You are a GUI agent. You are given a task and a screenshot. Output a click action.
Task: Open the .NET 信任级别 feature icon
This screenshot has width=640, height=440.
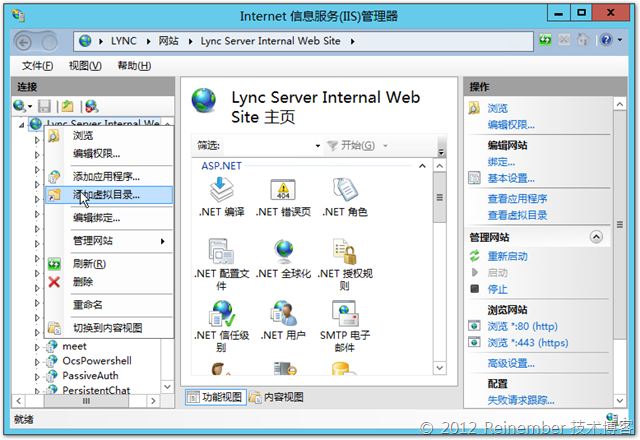pyautogui.click(x=222, y=313)
